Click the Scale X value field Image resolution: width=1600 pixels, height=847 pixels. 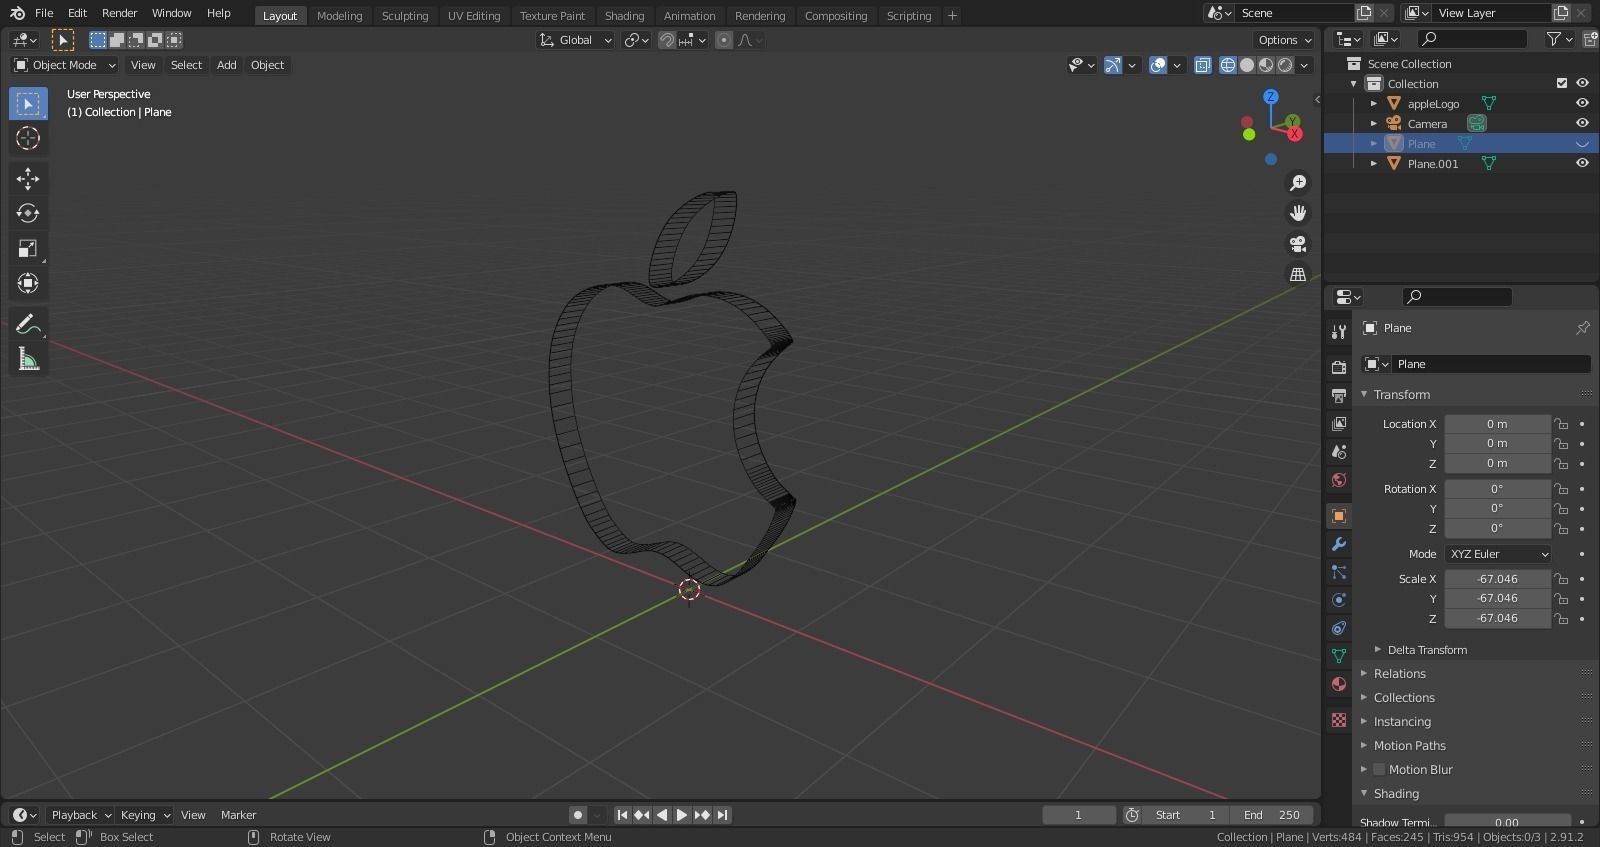(x=1497, y=579)
